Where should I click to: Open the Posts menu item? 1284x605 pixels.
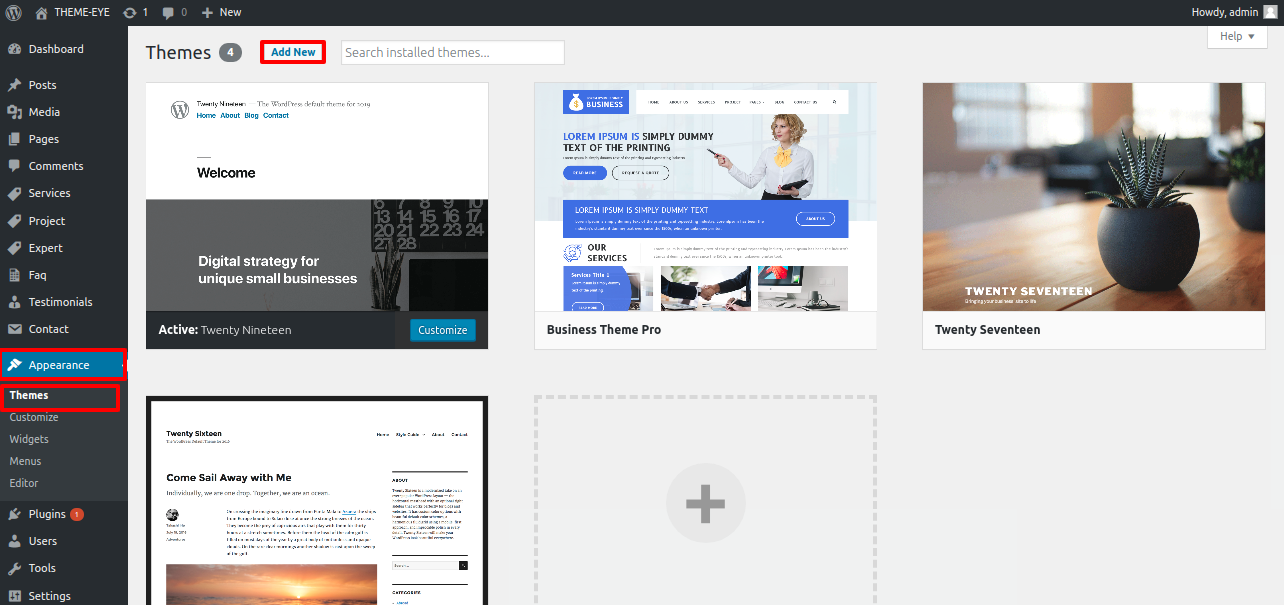click(64, 85)
